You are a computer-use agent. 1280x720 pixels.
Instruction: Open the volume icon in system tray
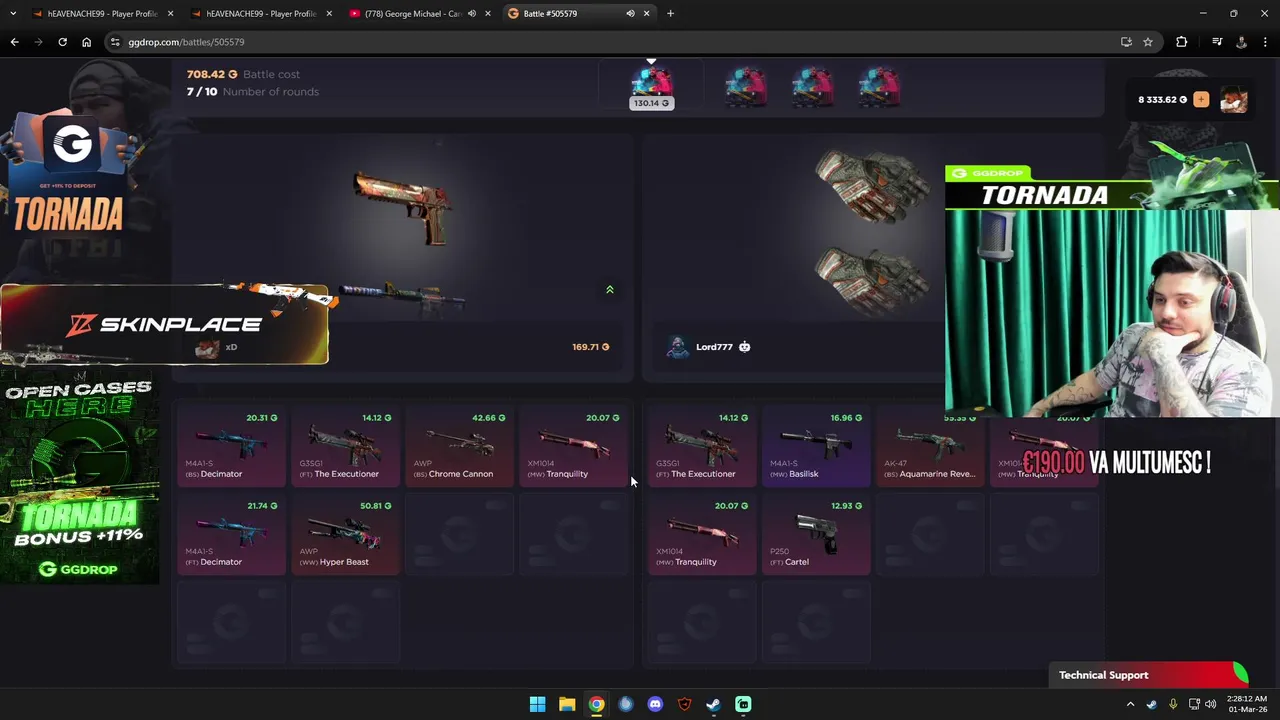click(x=1211, y=704)
